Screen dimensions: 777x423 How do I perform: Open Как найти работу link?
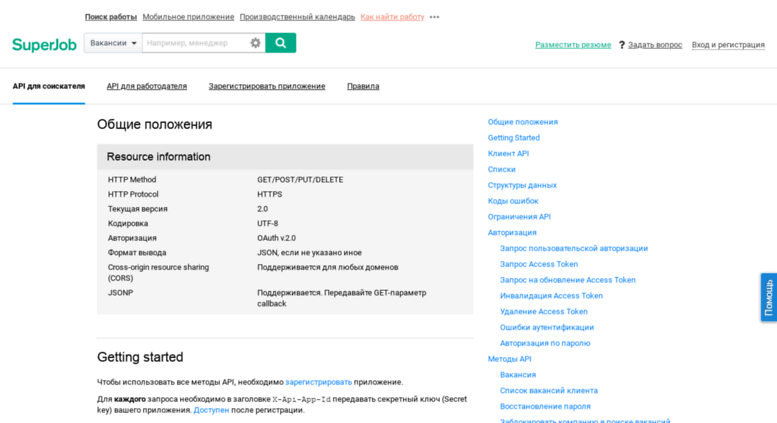pos(392,17)
